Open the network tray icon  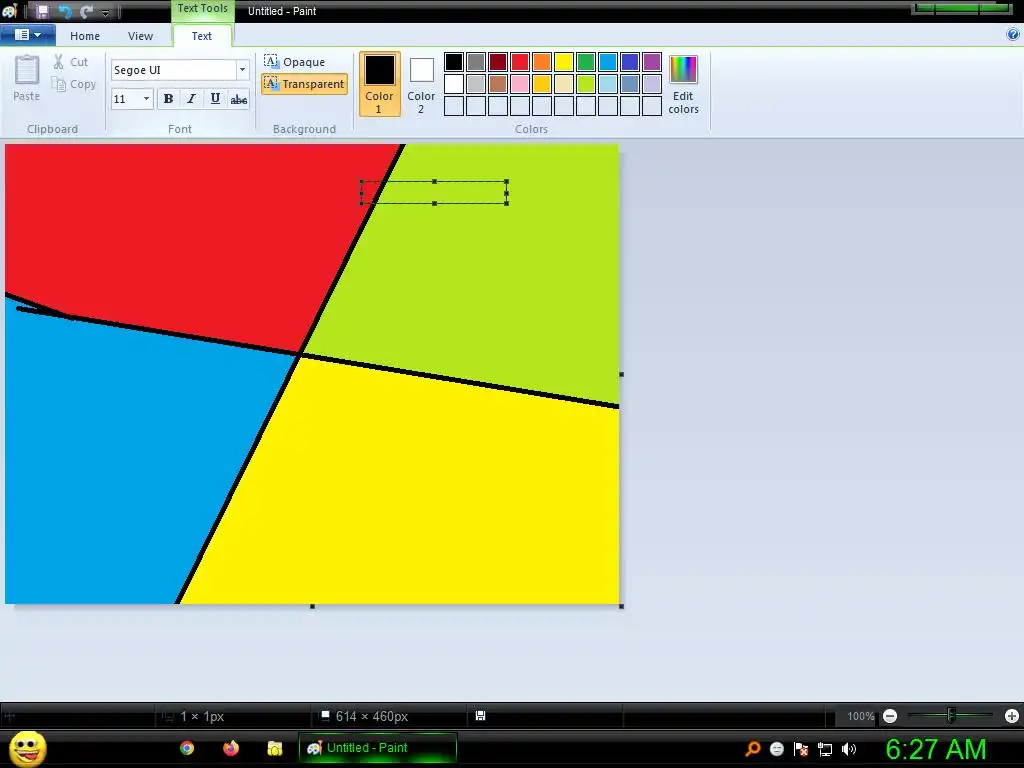pos(825,749)
